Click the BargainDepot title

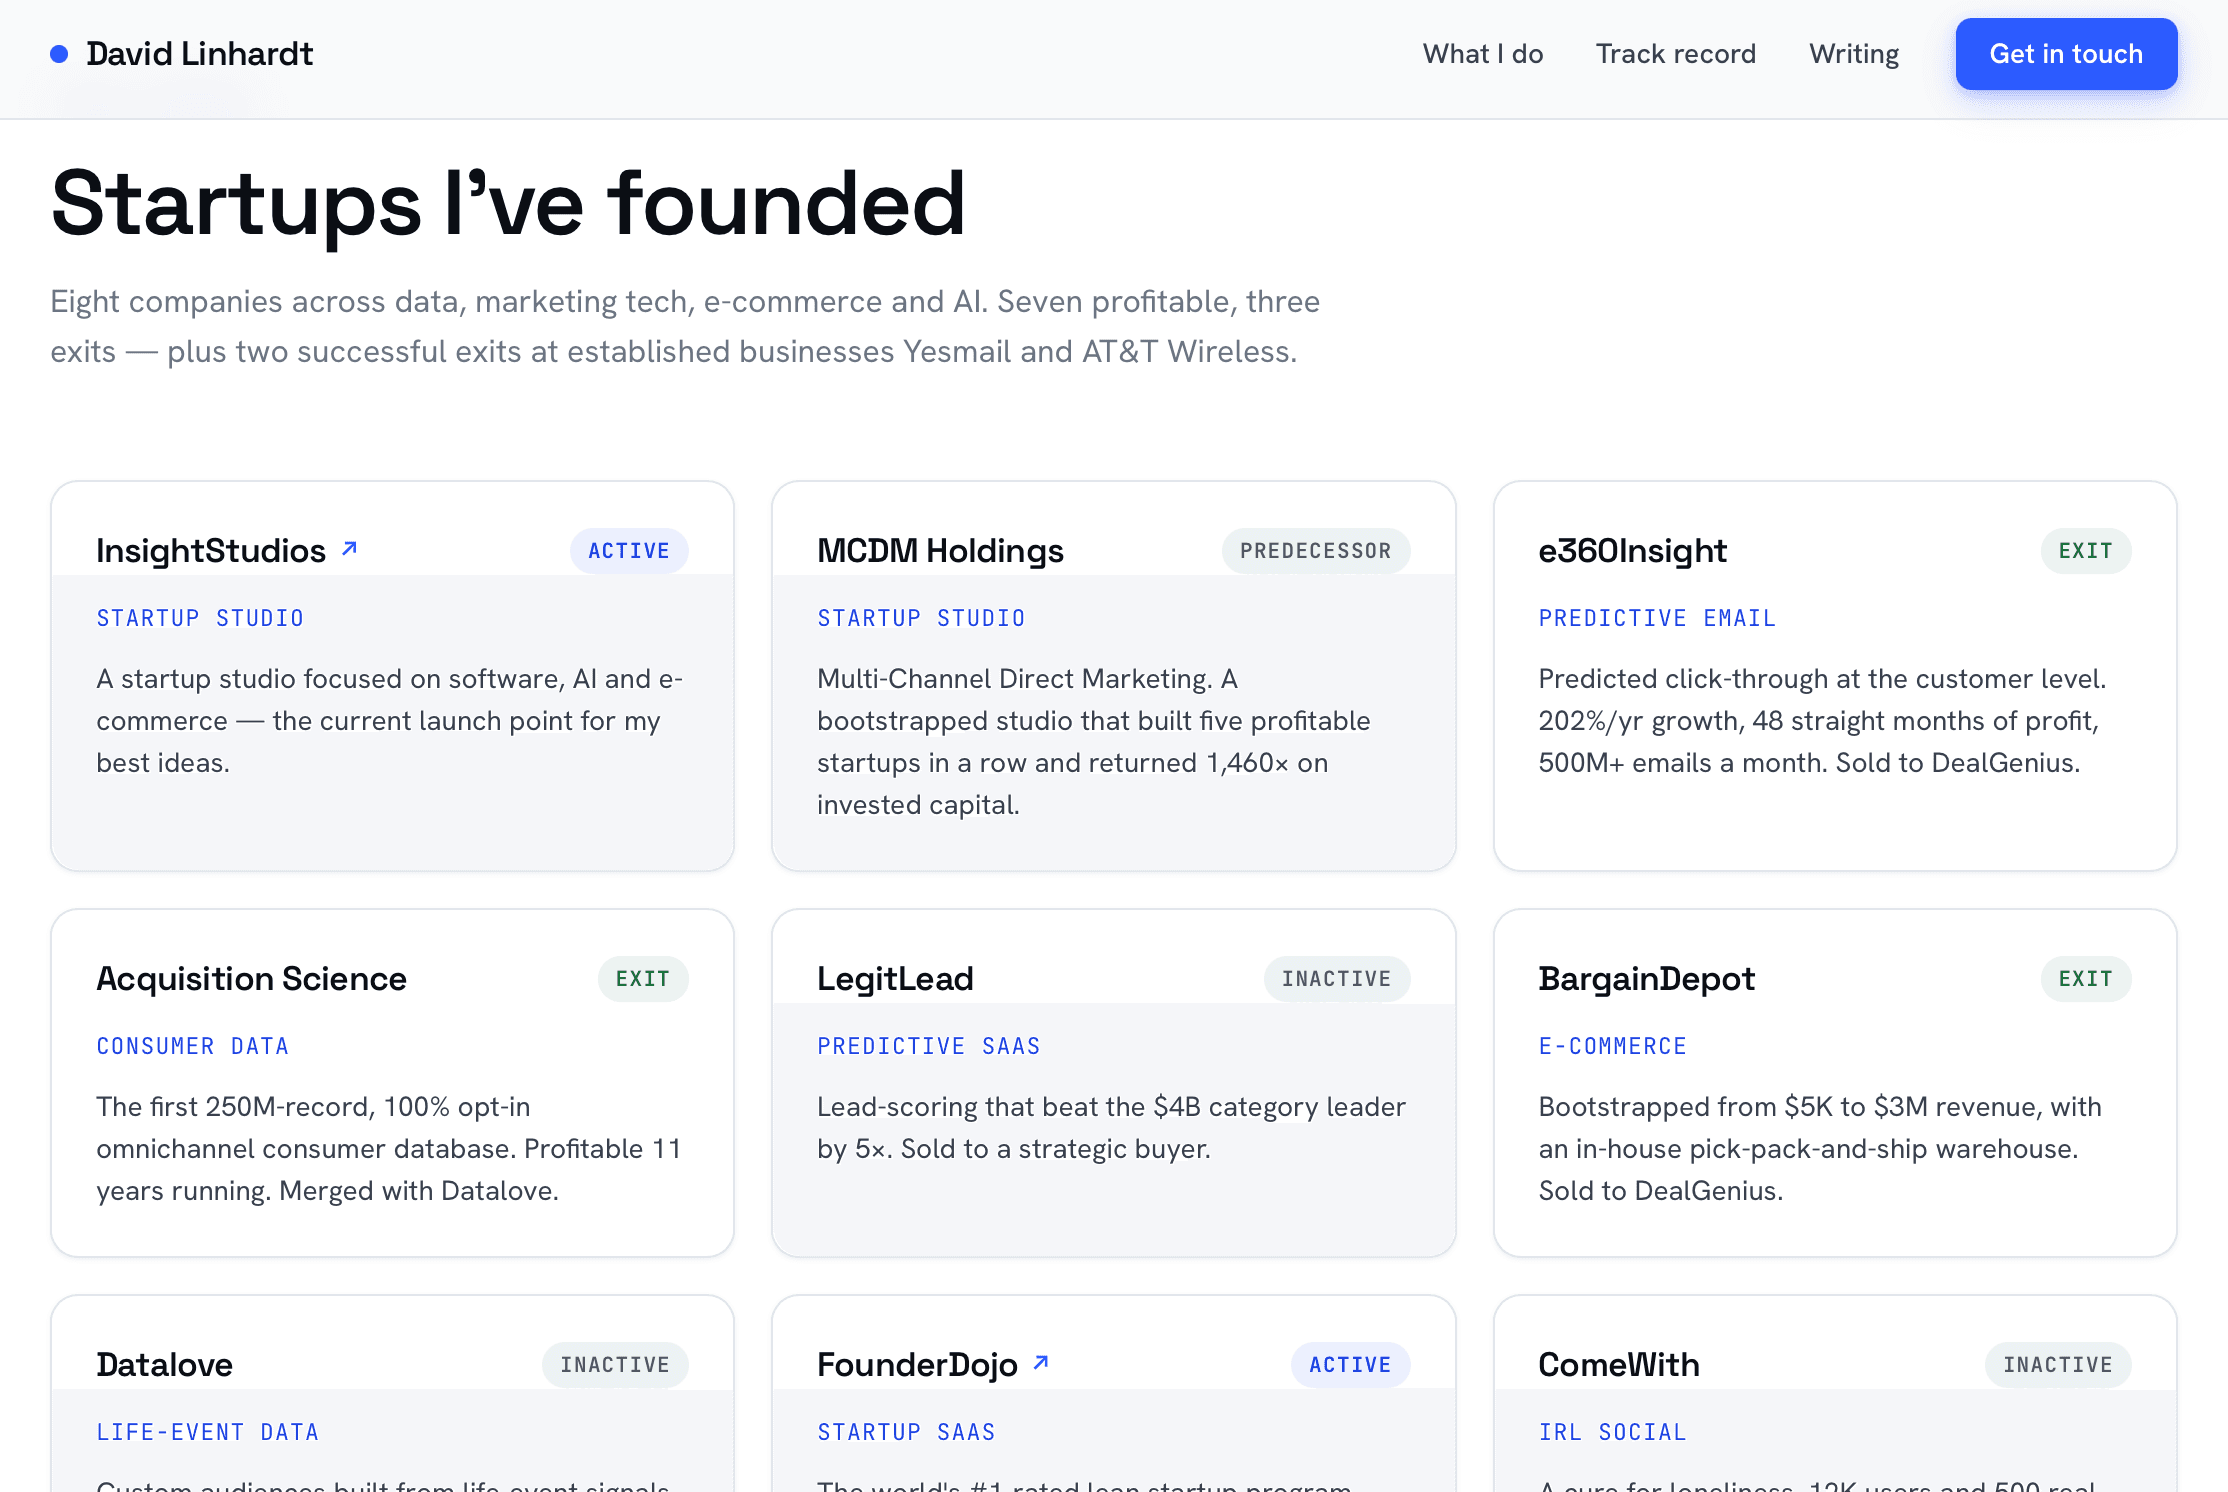pos(1646,979)
